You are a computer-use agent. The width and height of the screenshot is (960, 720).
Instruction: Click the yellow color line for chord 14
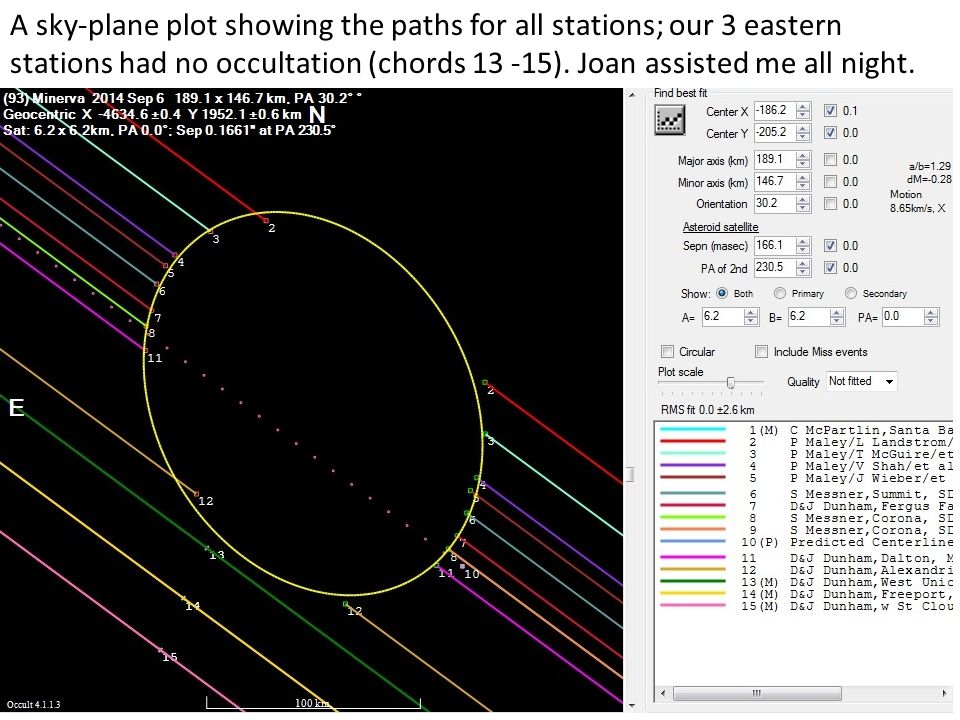point(692,594)
